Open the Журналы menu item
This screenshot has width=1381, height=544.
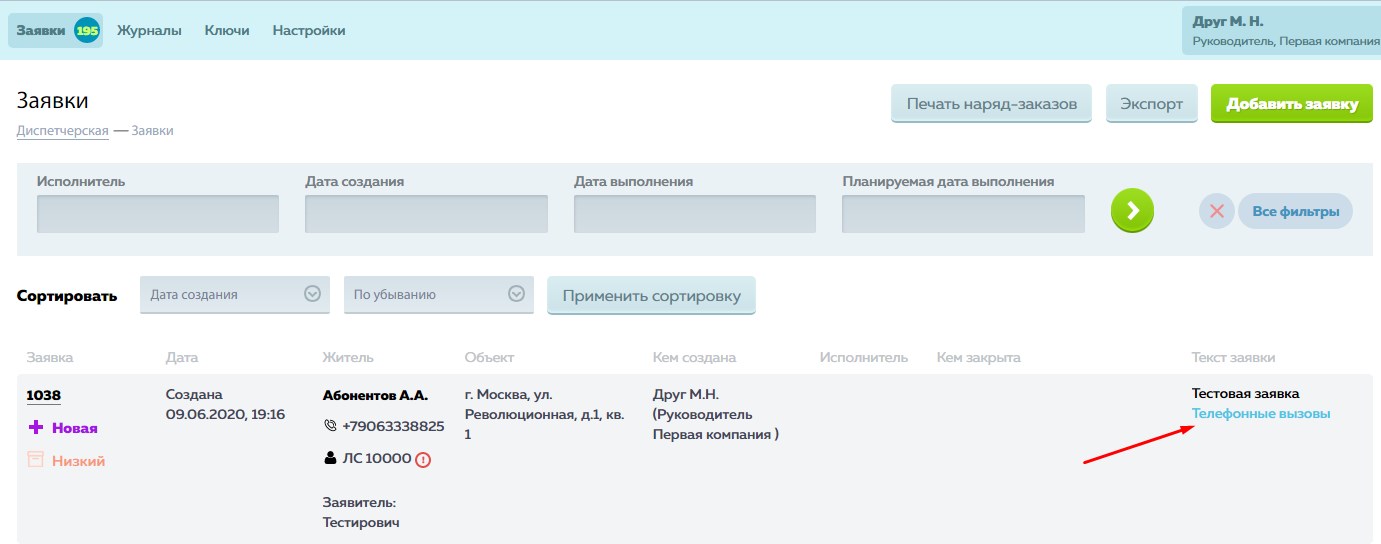click(149, 31)
